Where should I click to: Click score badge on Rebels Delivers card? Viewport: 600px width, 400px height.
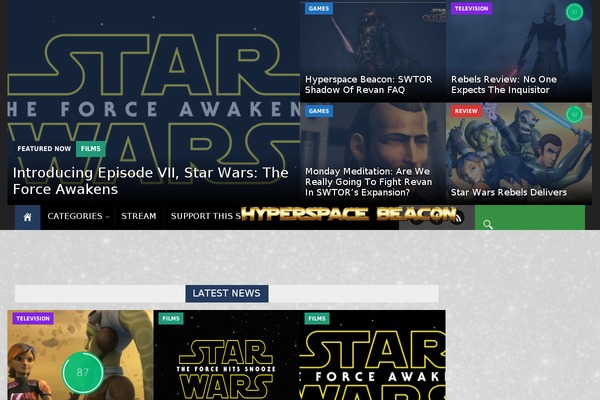coord(574,114)
